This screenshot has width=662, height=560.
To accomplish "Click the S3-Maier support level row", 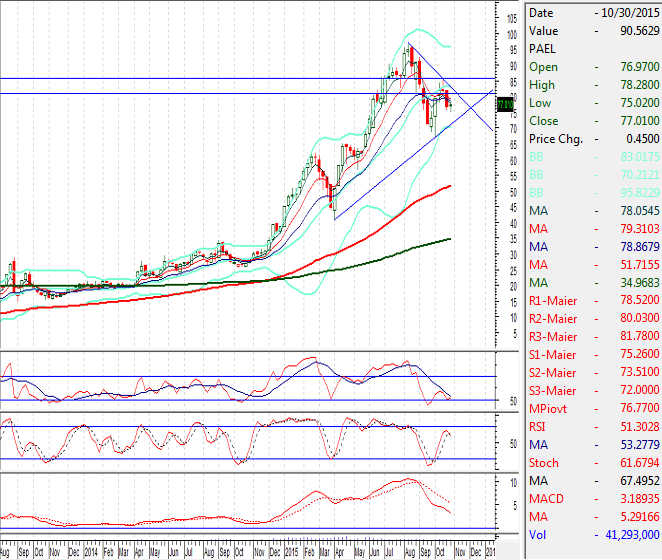I will pyautogui.click(x=592, y=390).
